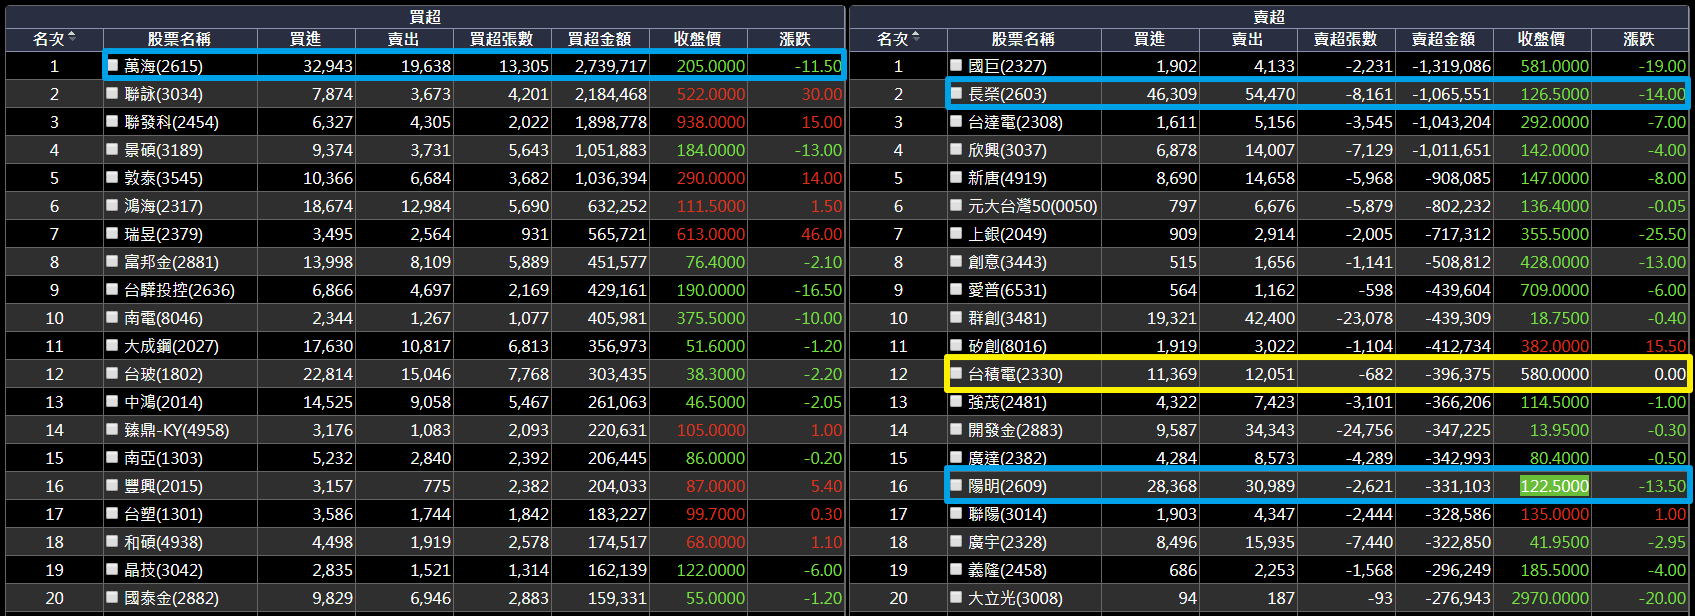Click 開發金(2883) stock name
The width and height of the screenshot is (1695, 616).
pyautogui.click(x=1015, y=430)
